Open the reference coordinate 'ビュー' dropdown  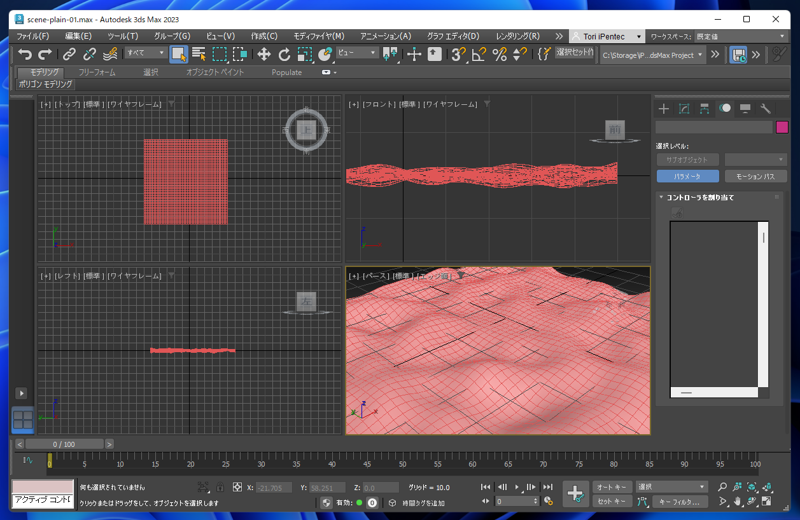coord(357,53)
